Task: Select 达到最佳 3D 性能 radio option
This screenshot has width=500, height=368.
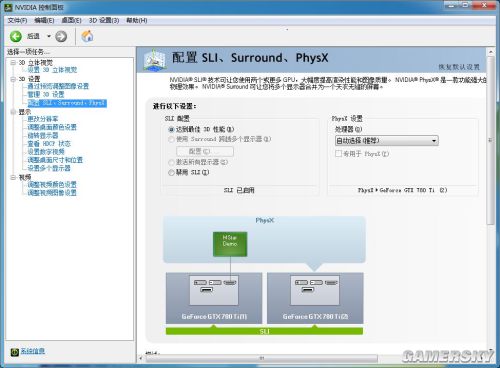Action: click(x=172, y=129)
